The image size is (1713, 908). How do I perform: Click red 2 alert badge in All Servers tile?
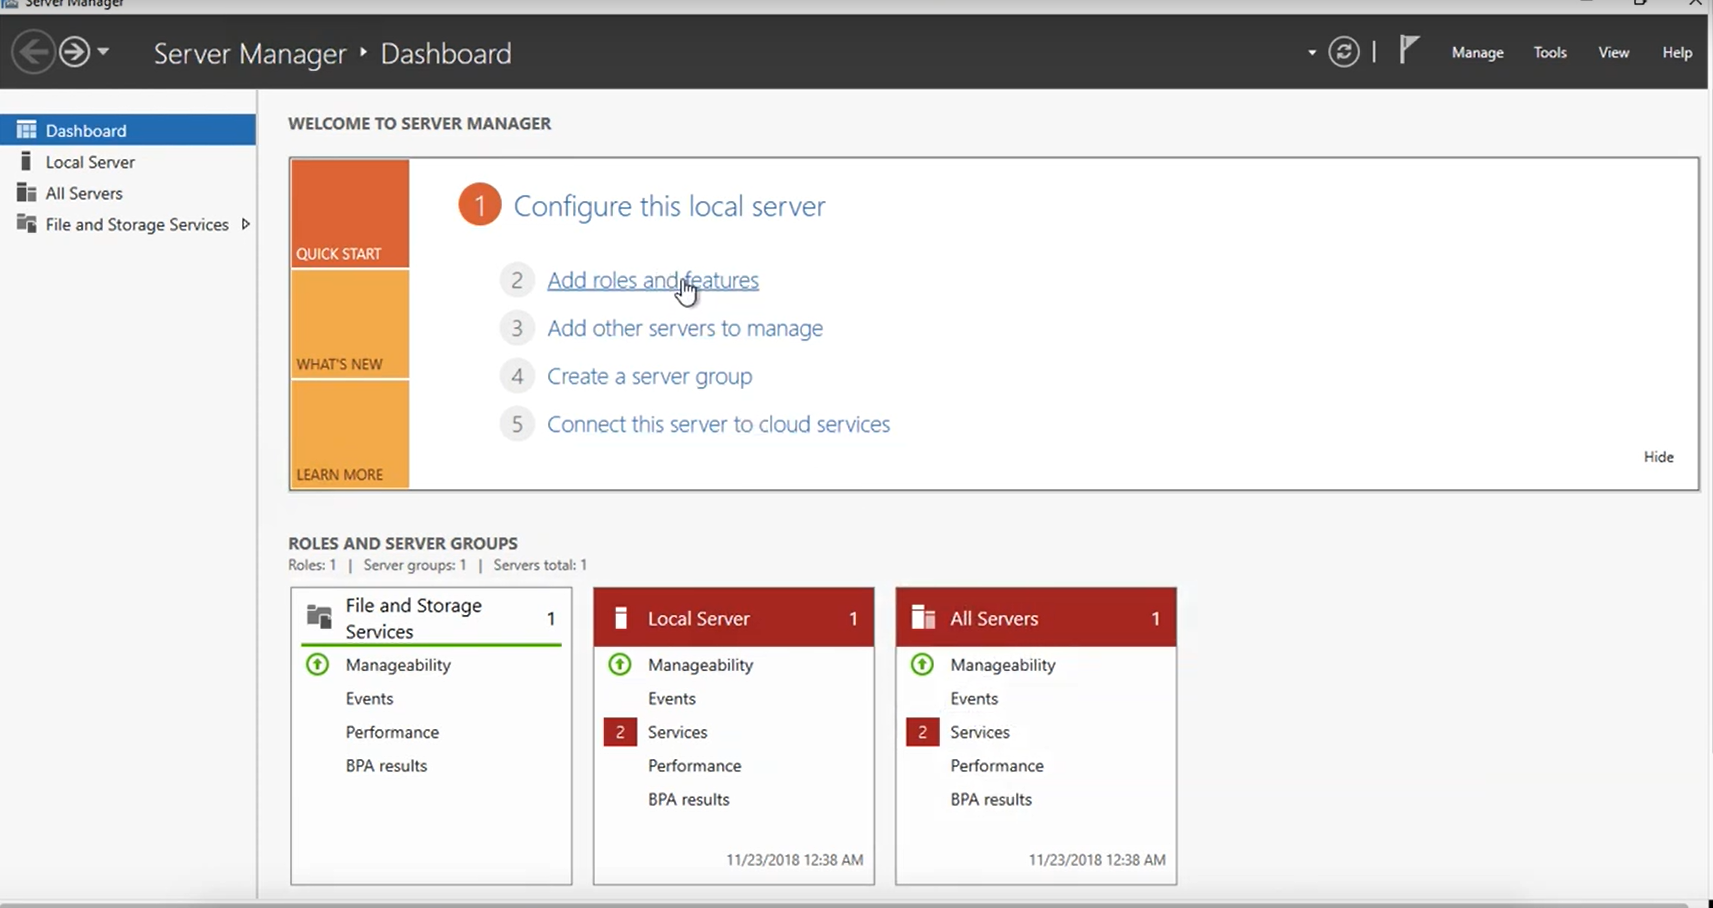pyautogui.click(x=922, y=732)
